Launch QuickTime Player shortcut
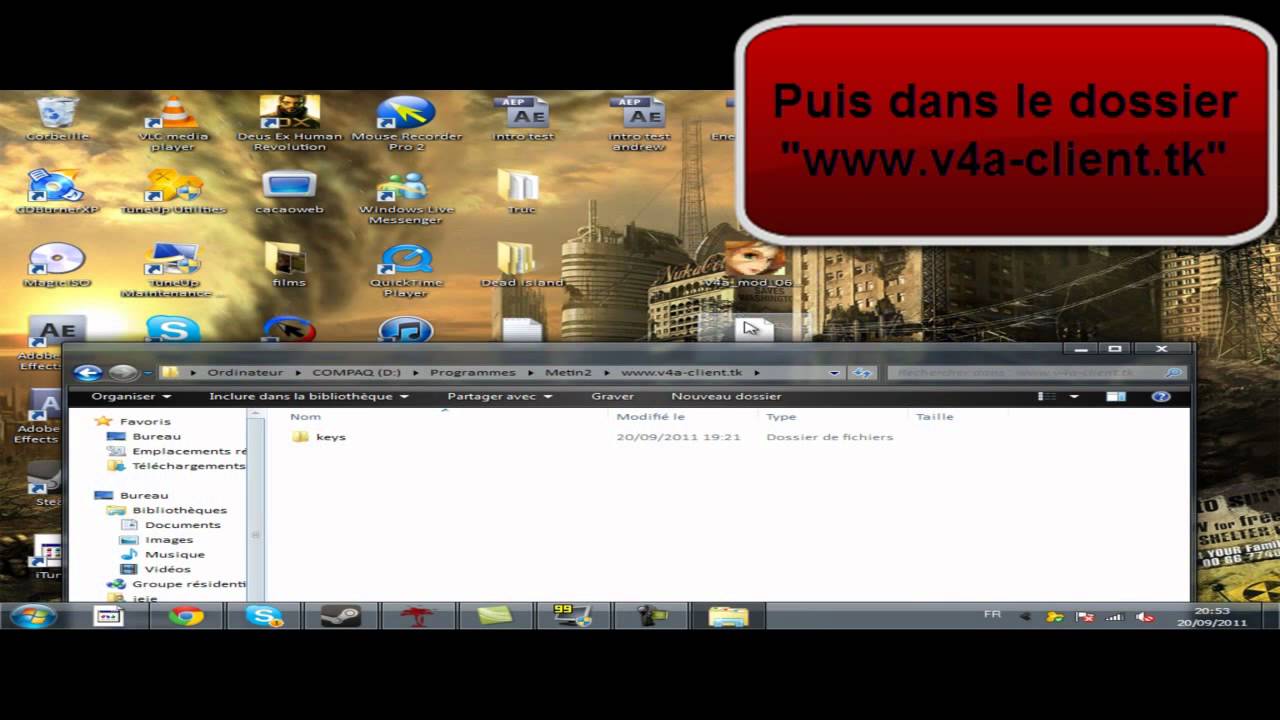 click(405, 270)
